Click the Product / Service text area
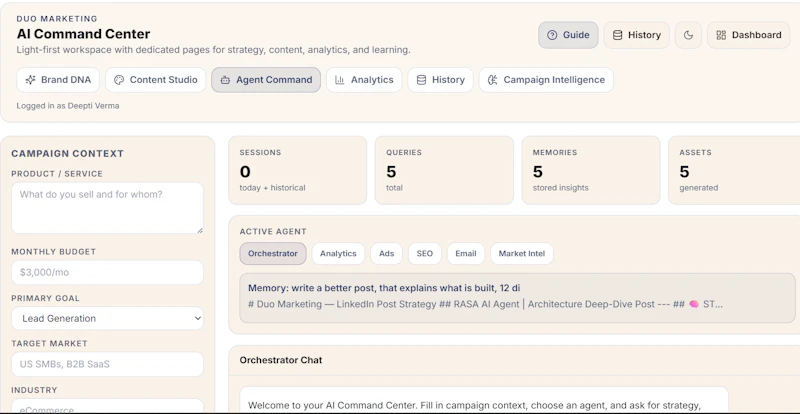The width and height of the screenshot is (800, 414). pos(107,208)
